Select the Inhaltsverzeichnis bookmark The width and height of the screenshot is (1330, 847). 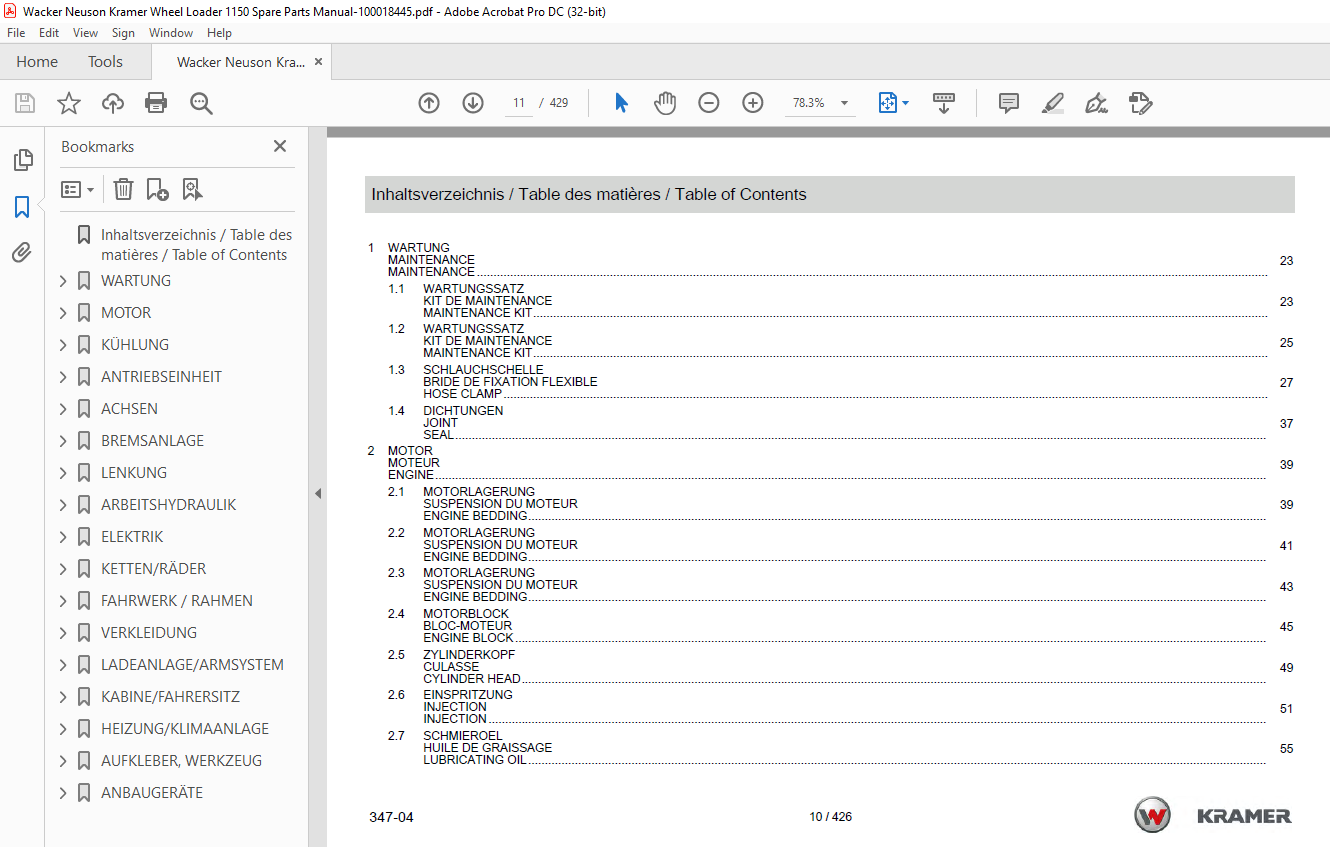196,245
